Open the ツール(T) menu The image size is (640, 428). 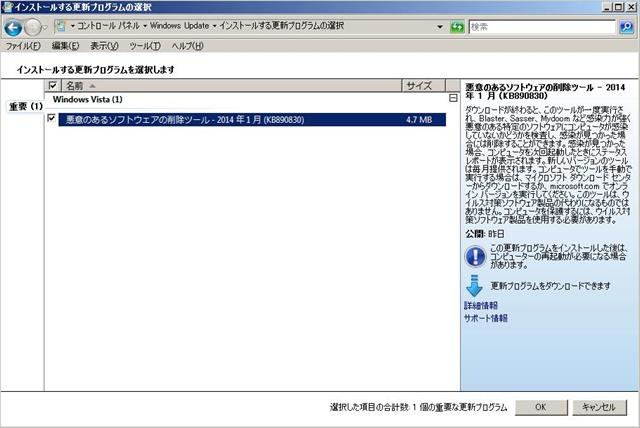[145, 46]
